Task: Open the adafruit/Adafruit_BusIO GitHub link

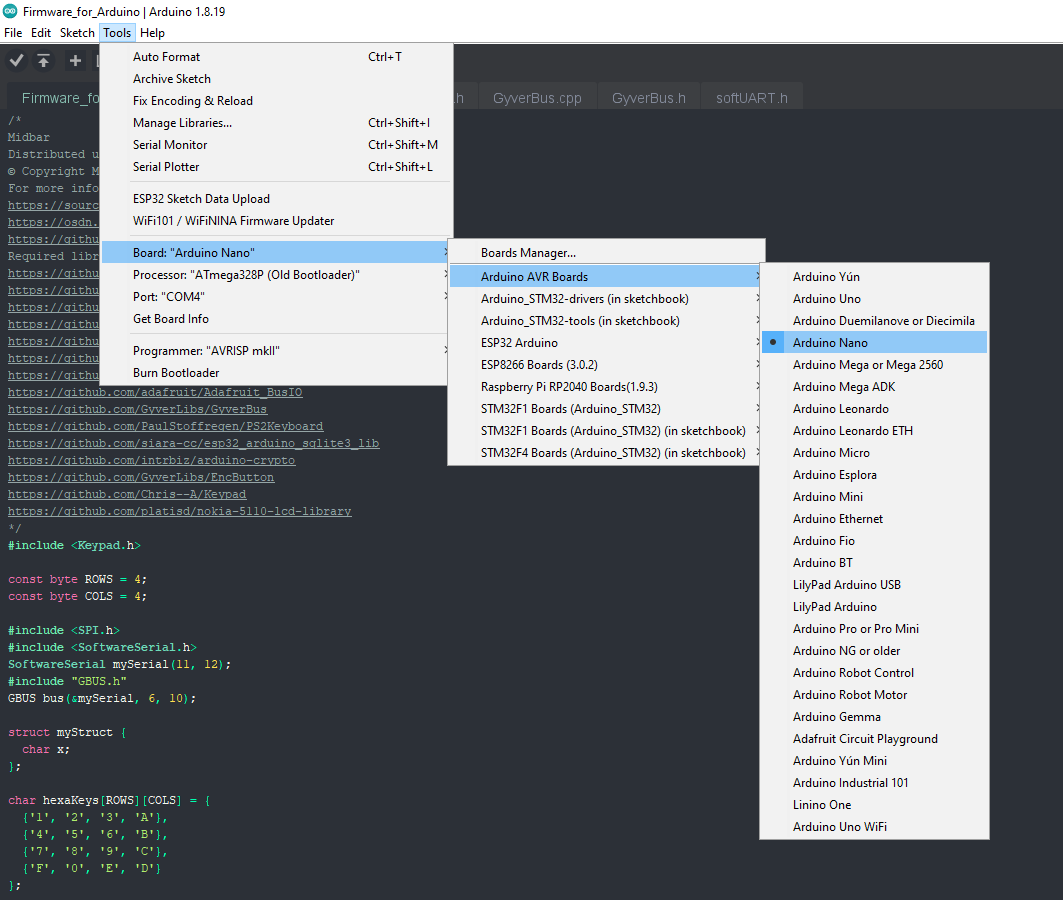Action: 155,392
